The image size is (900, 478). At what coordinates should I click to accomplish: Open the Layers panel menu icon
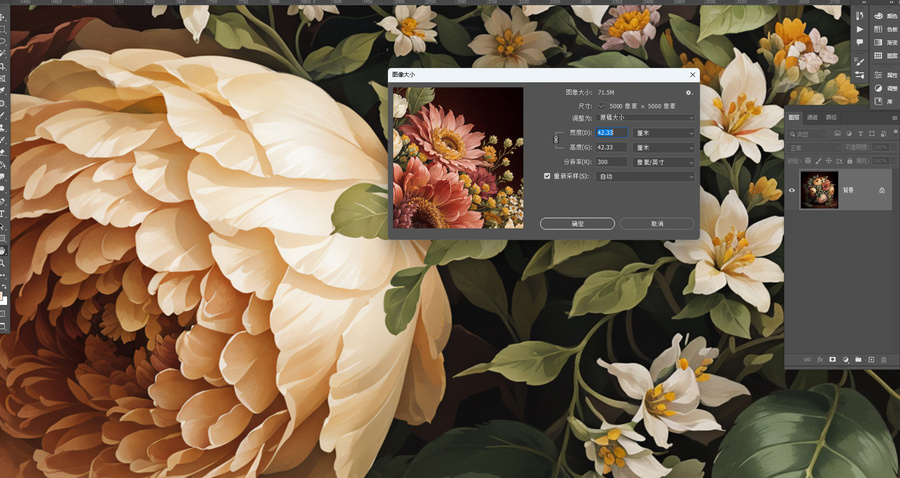894,118
